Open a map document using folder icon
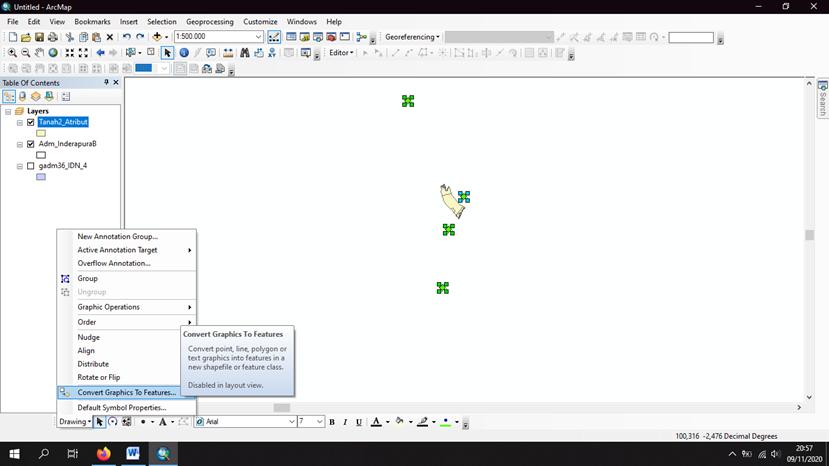Image resolution: width=829 pixels, height=466 pixels. click(26, 37)
